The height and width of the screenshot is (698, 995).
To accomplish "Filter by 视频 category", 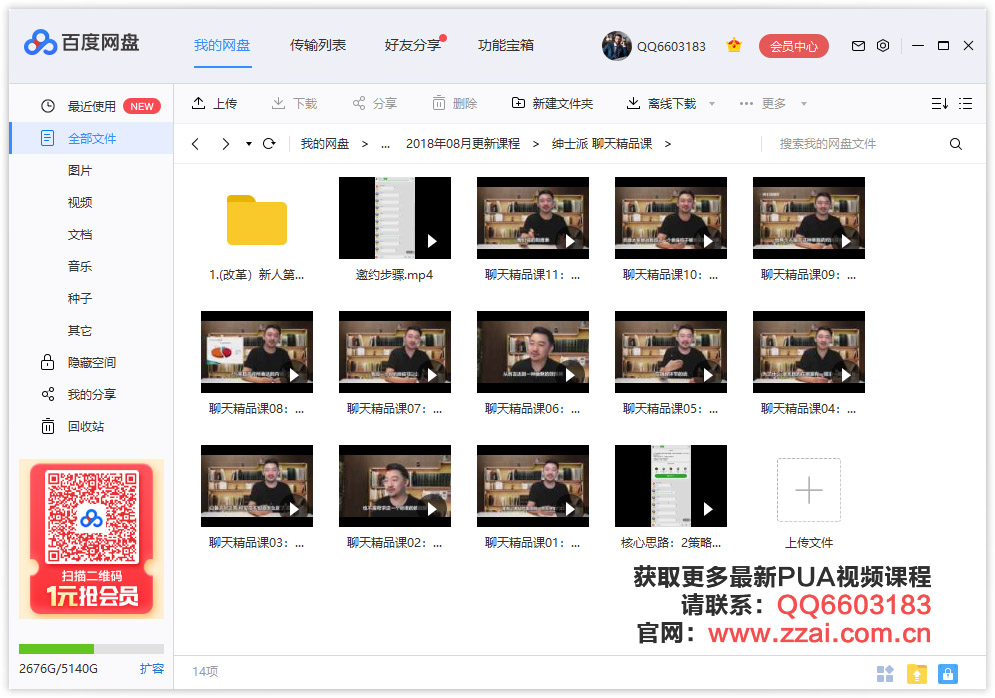I will [x=80, y=202].
